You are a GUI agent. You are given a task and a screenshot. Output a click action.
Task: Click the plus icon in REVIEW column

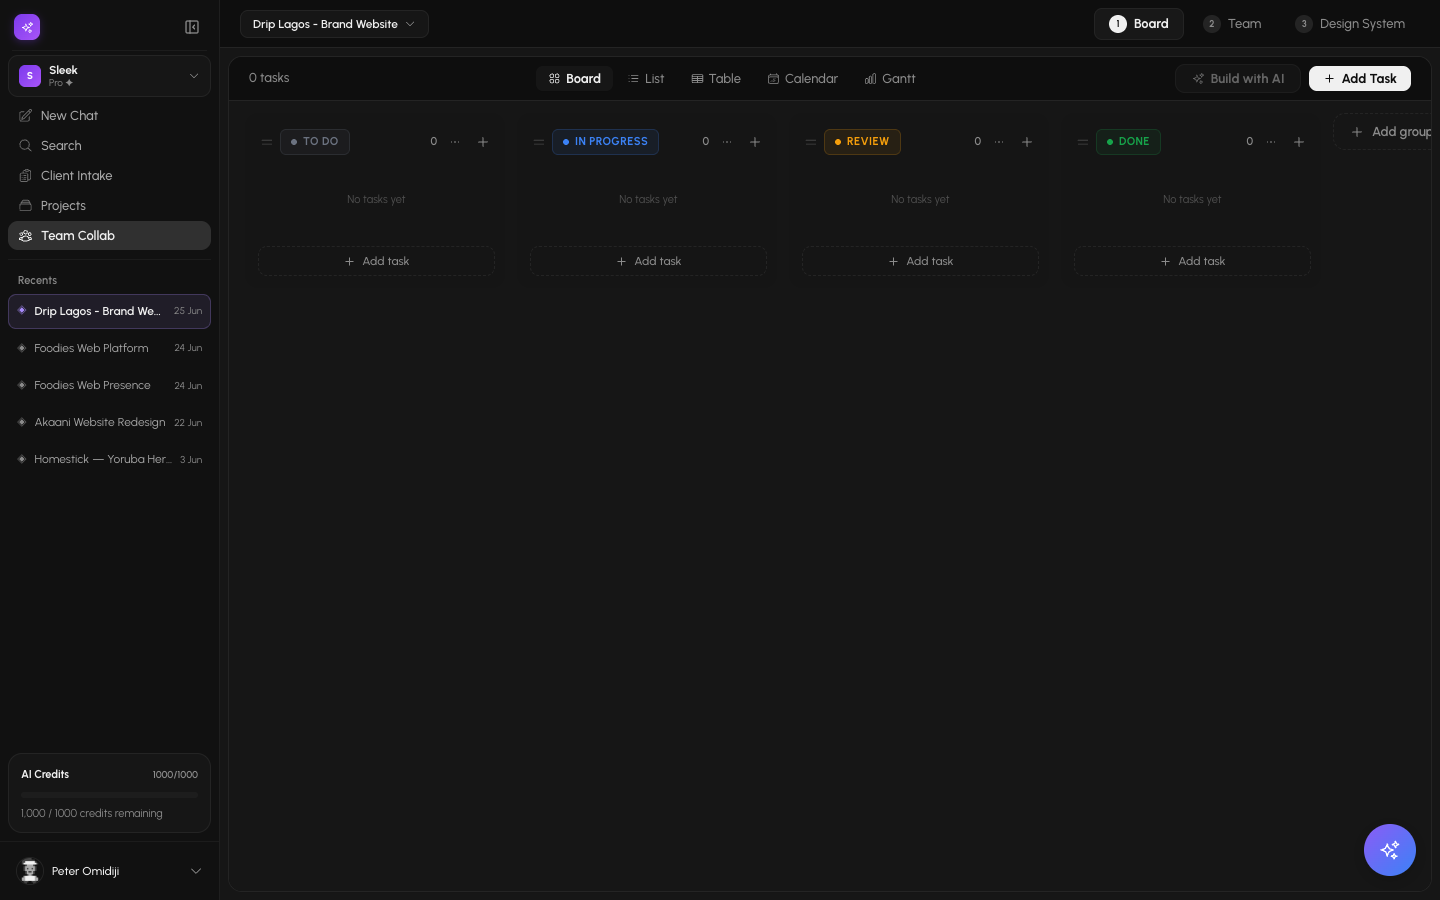(x=1027, y=142)
